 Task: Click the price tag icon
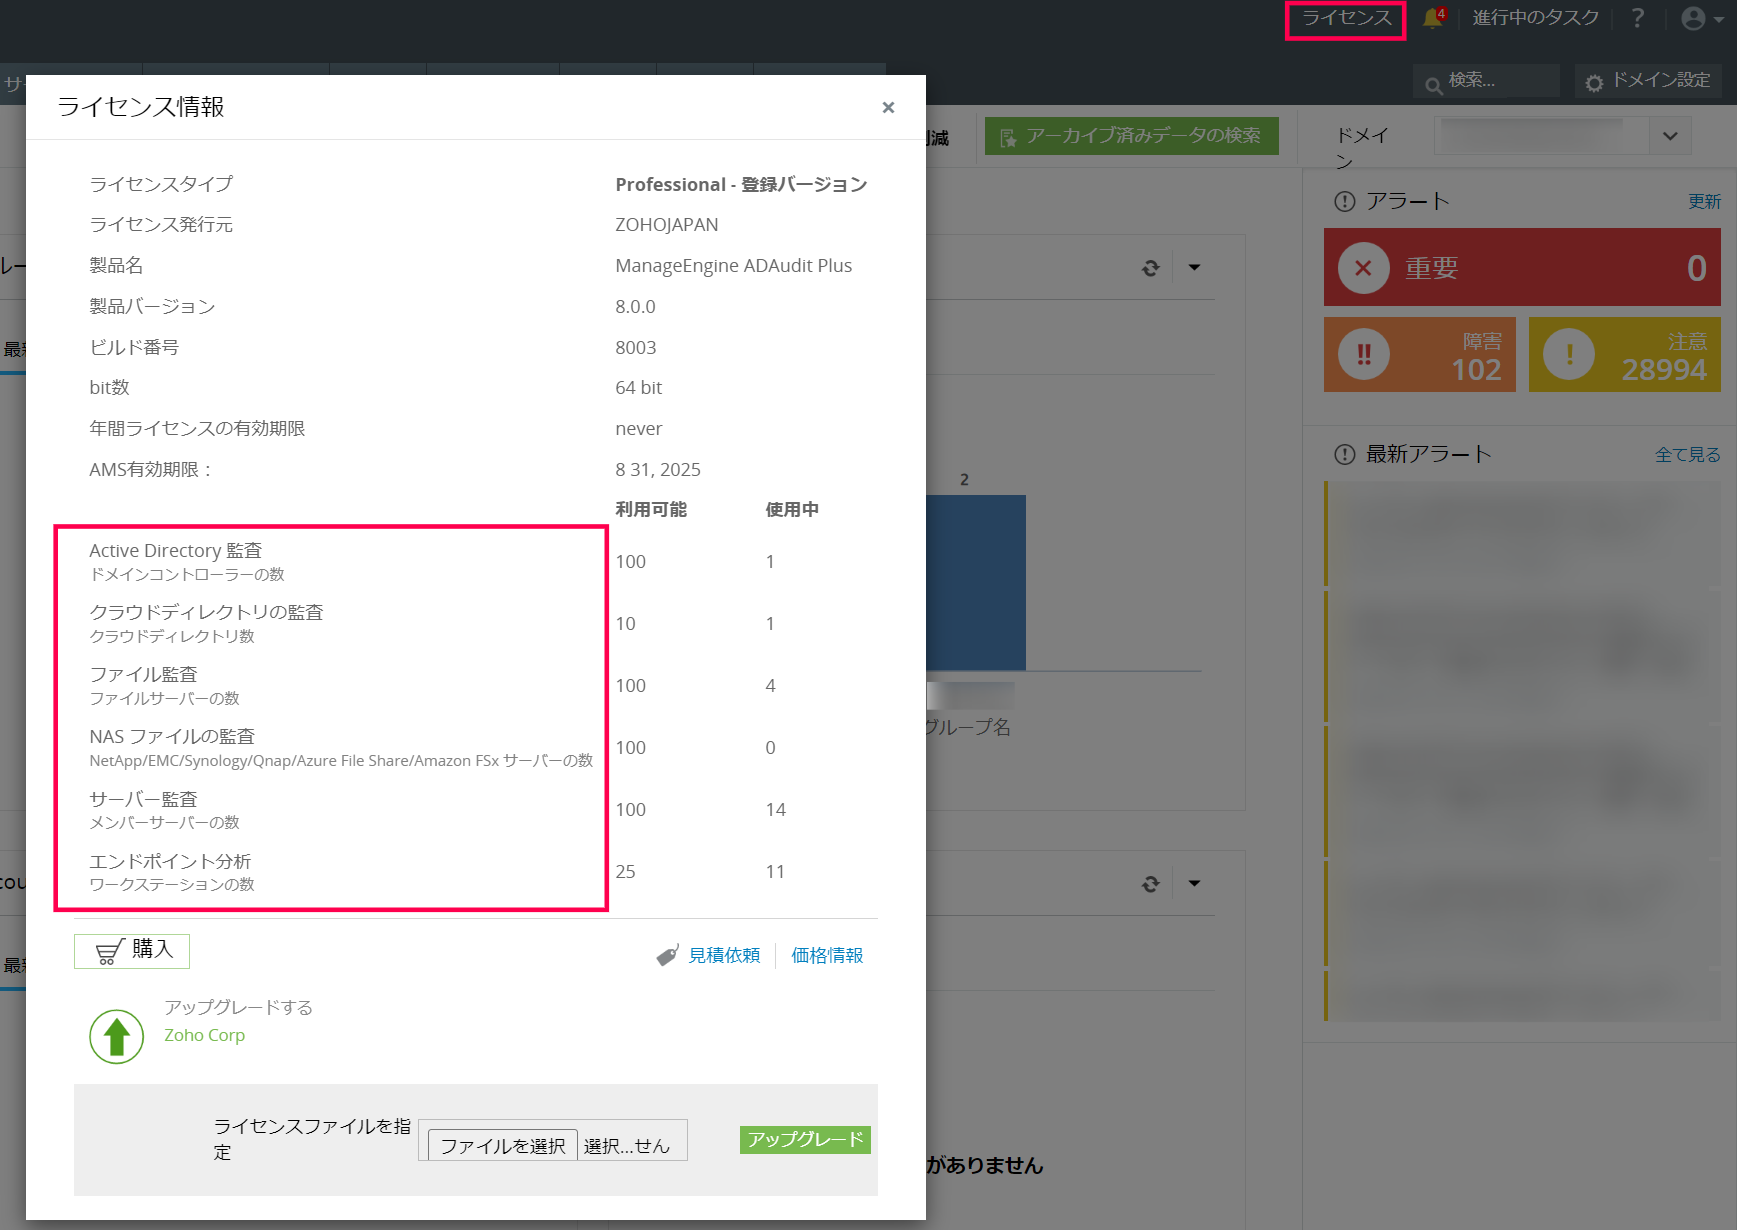point(667,956)
